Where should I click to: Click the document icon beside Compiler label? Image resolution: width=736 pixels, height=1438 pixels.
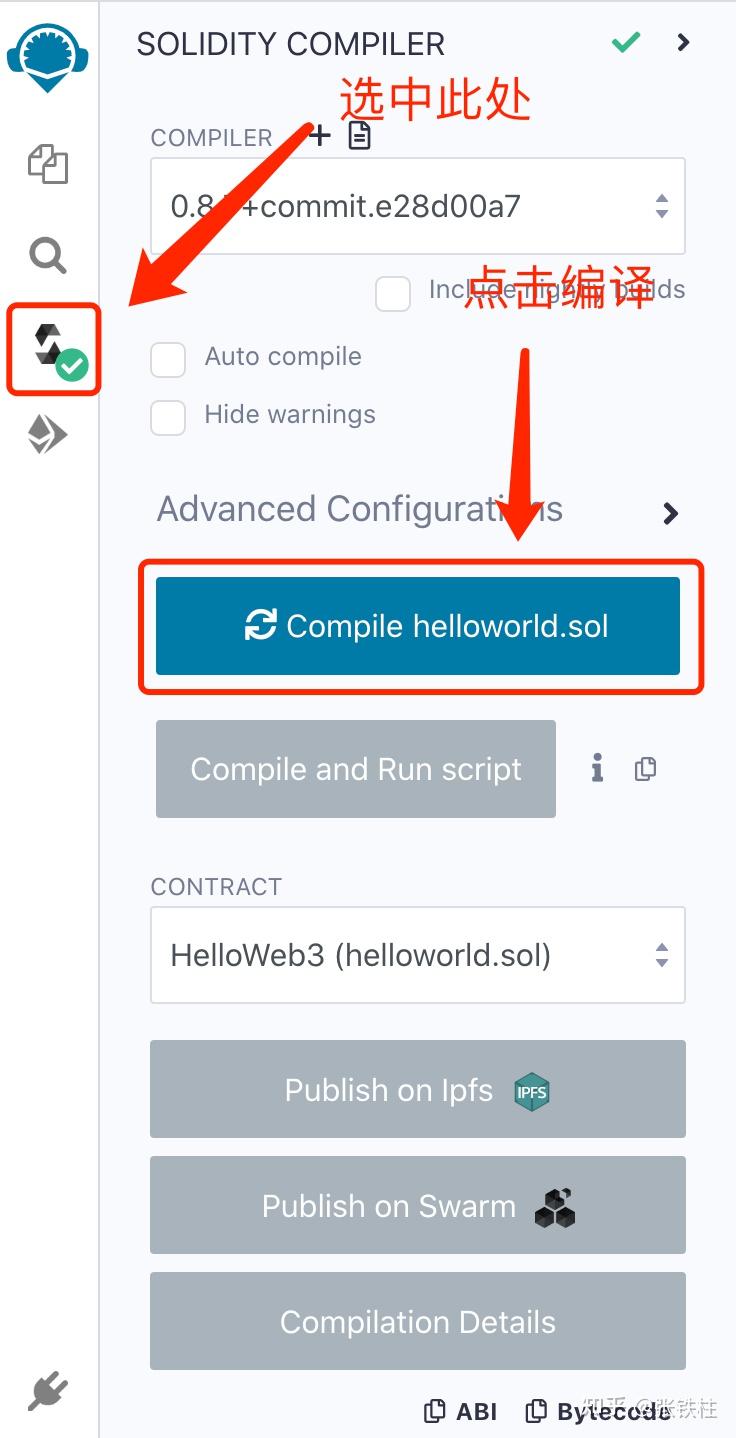click(359, 136)
